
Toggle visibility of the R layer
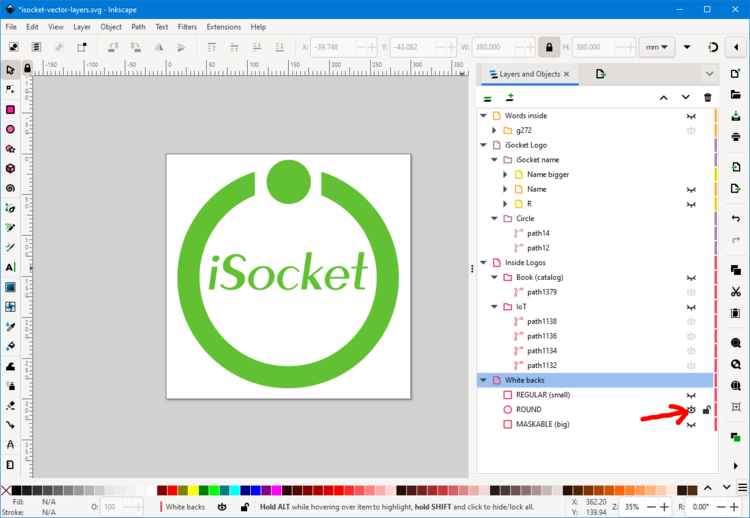tap(691, 204)
